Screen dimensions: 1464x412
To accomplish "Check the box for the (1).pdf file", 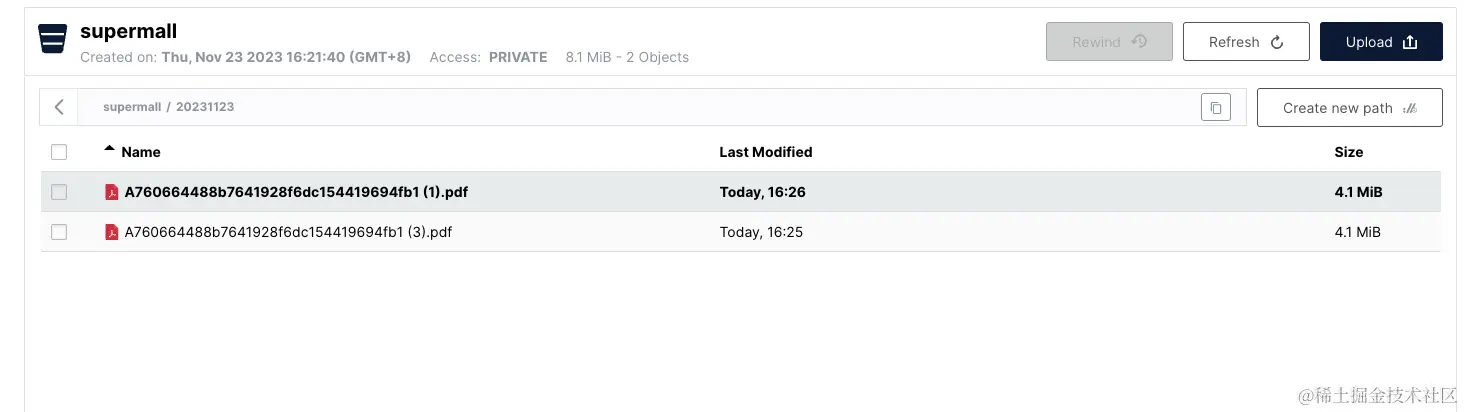I will [59, 192].
